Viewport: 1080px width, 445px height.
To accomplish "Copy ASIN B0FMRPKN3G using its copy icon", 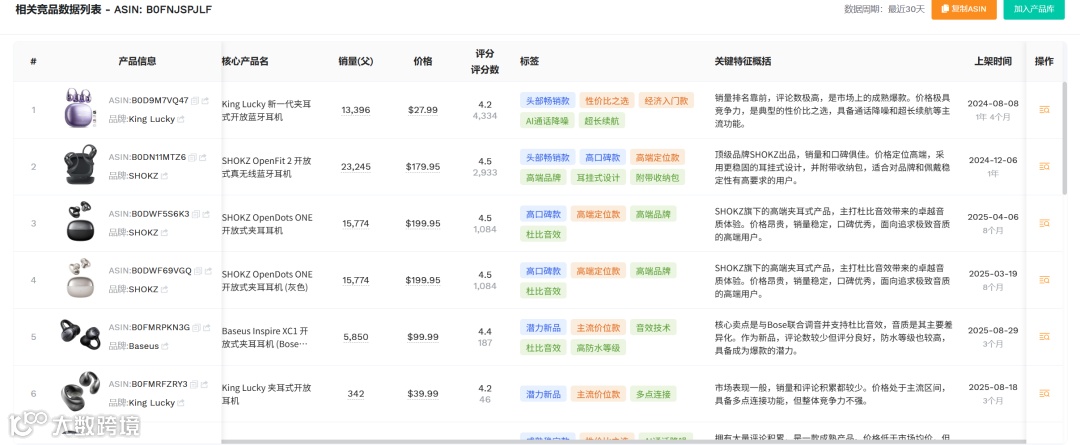I will [x=196, y=327].
